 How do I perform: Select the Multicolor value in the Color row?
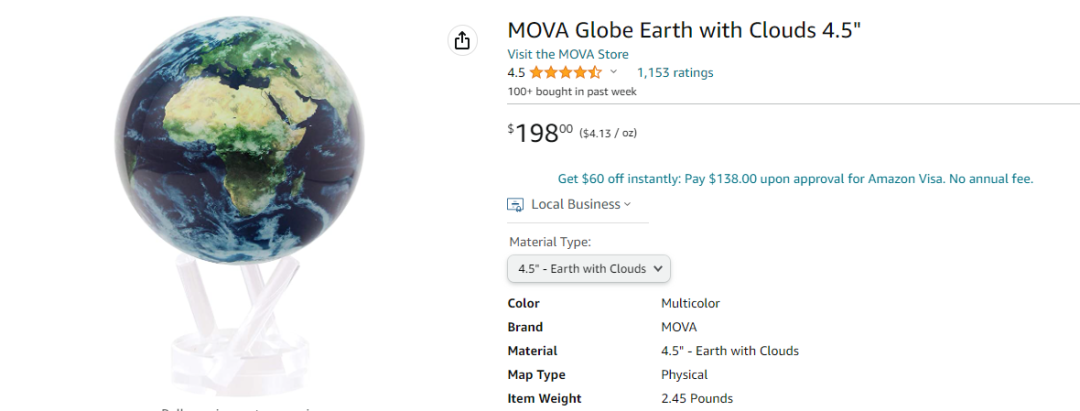pos(690,303)
